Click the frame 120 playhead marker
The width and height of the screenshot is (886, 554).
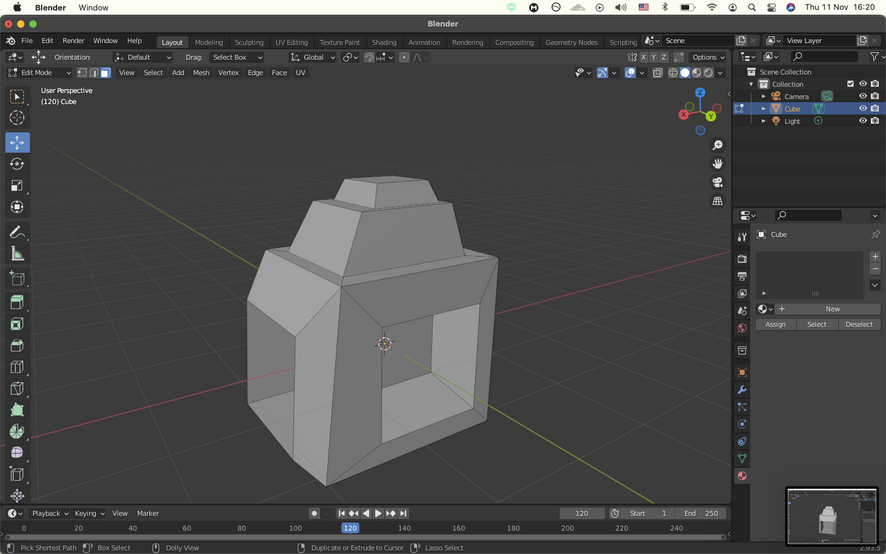[350, 528]
